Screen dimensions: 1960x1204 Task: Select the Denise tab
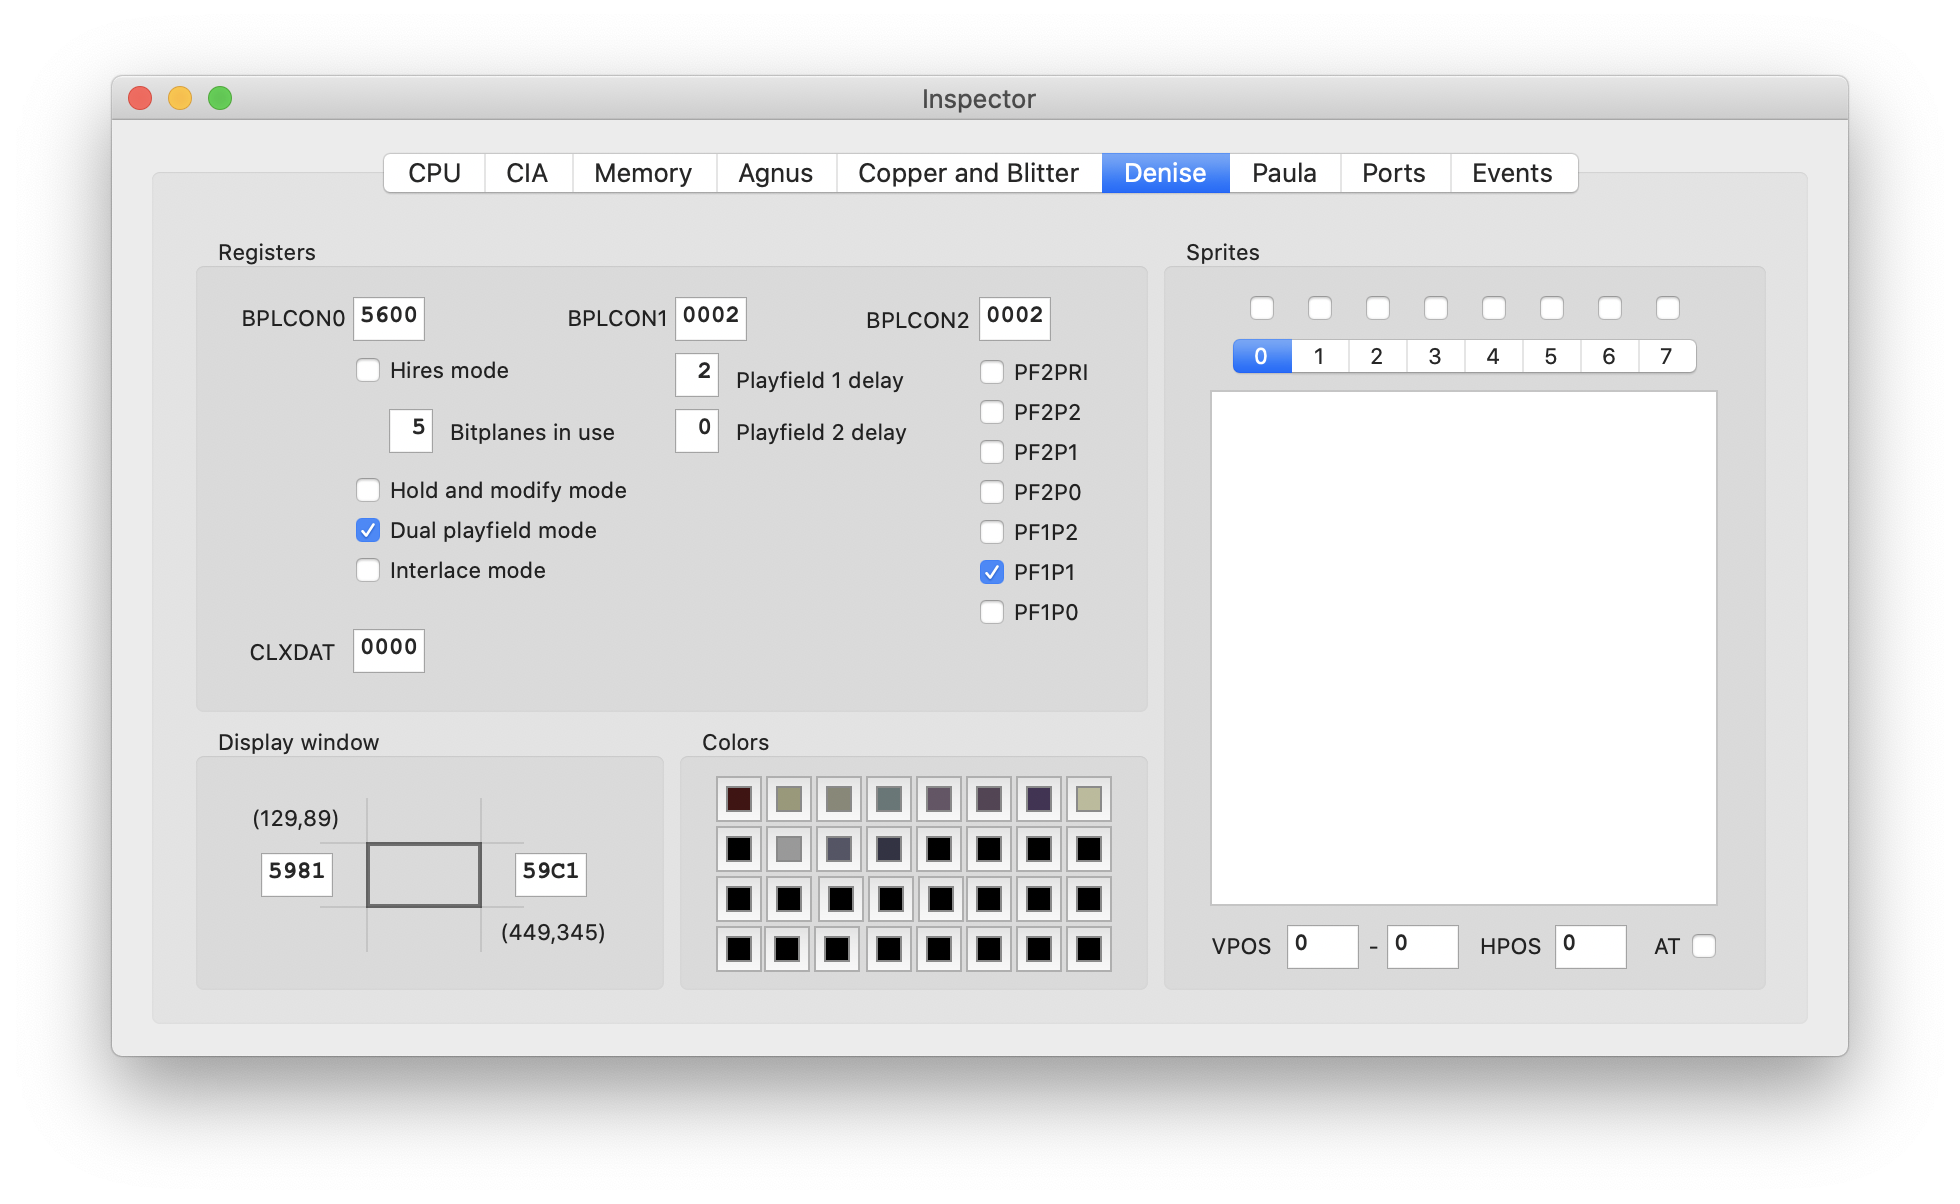click(1165, 173)
